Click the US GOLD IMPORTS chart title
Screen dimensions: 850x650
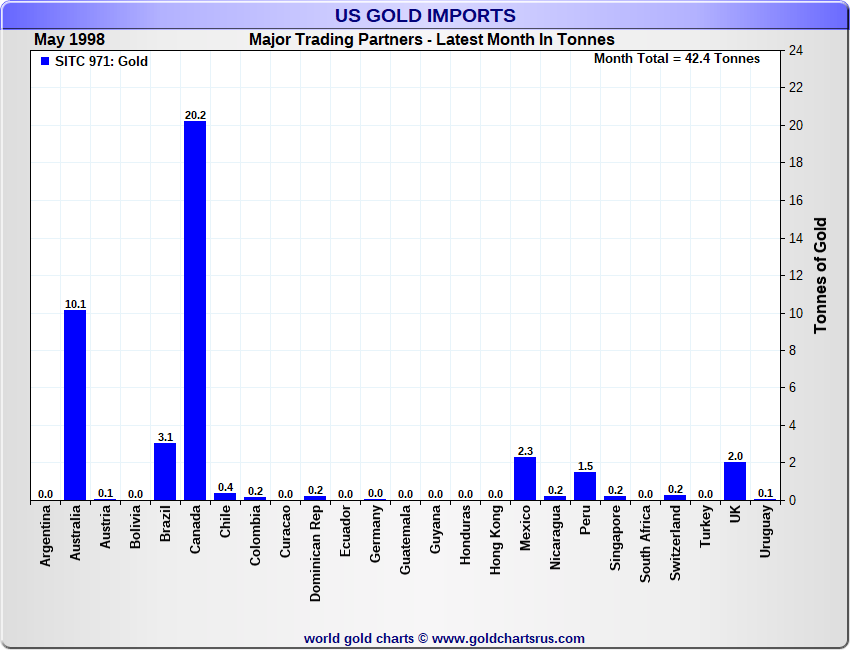tap(425, 16)
